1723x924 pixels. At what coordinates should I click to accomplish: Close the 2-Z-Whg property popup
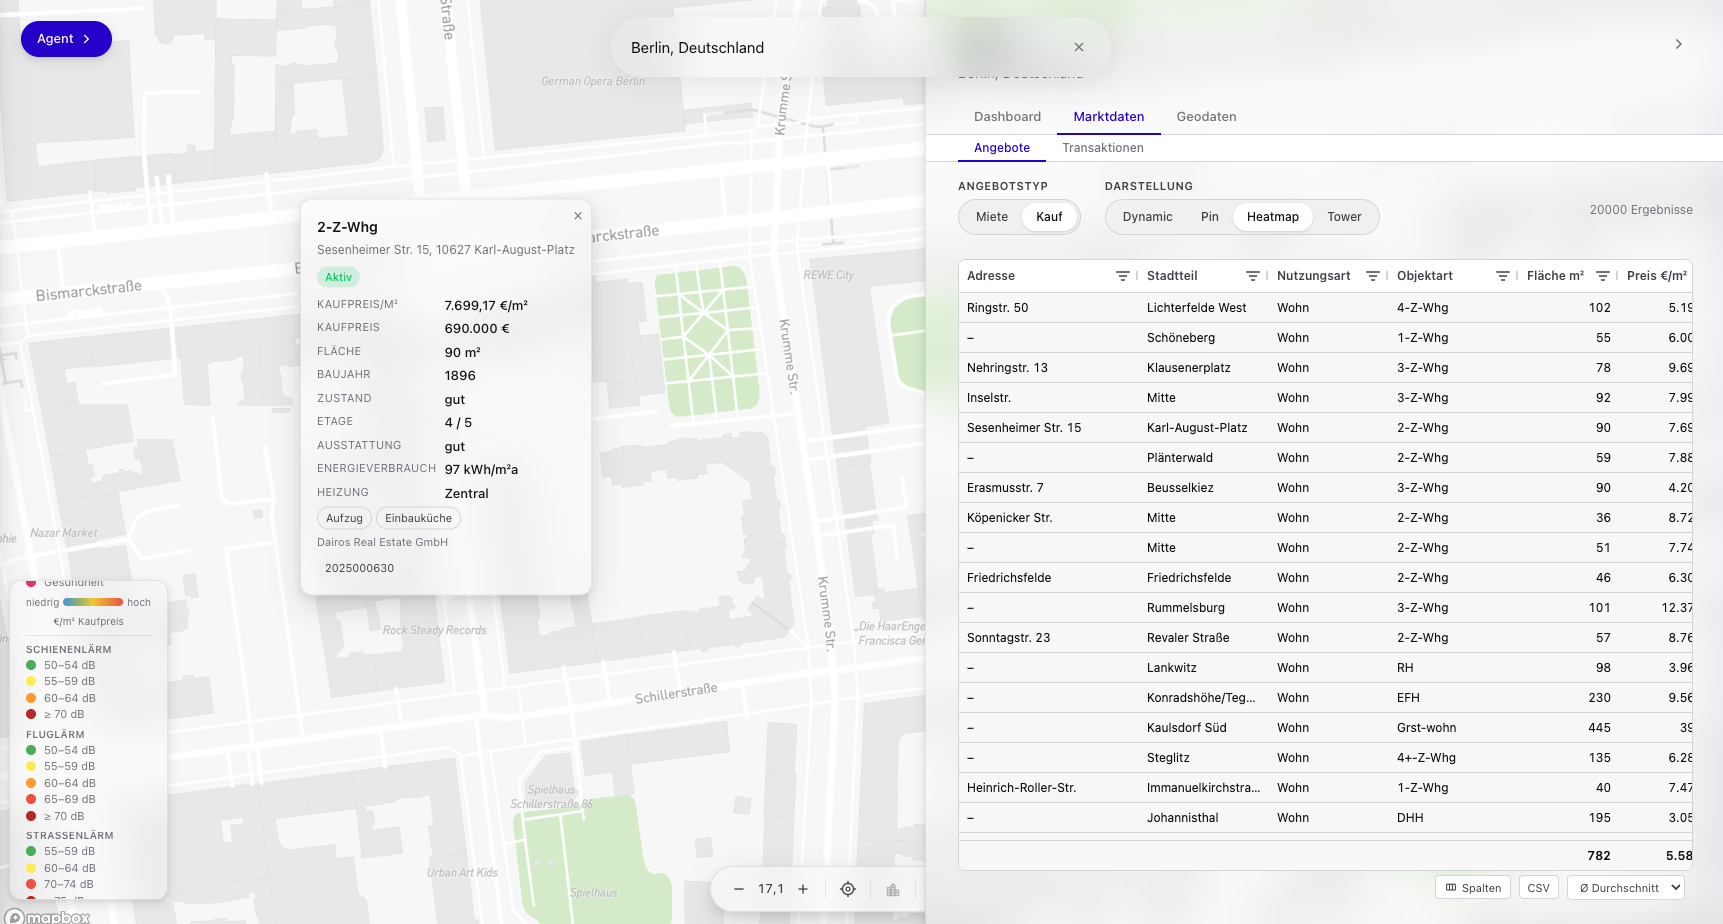coord(578,216)
